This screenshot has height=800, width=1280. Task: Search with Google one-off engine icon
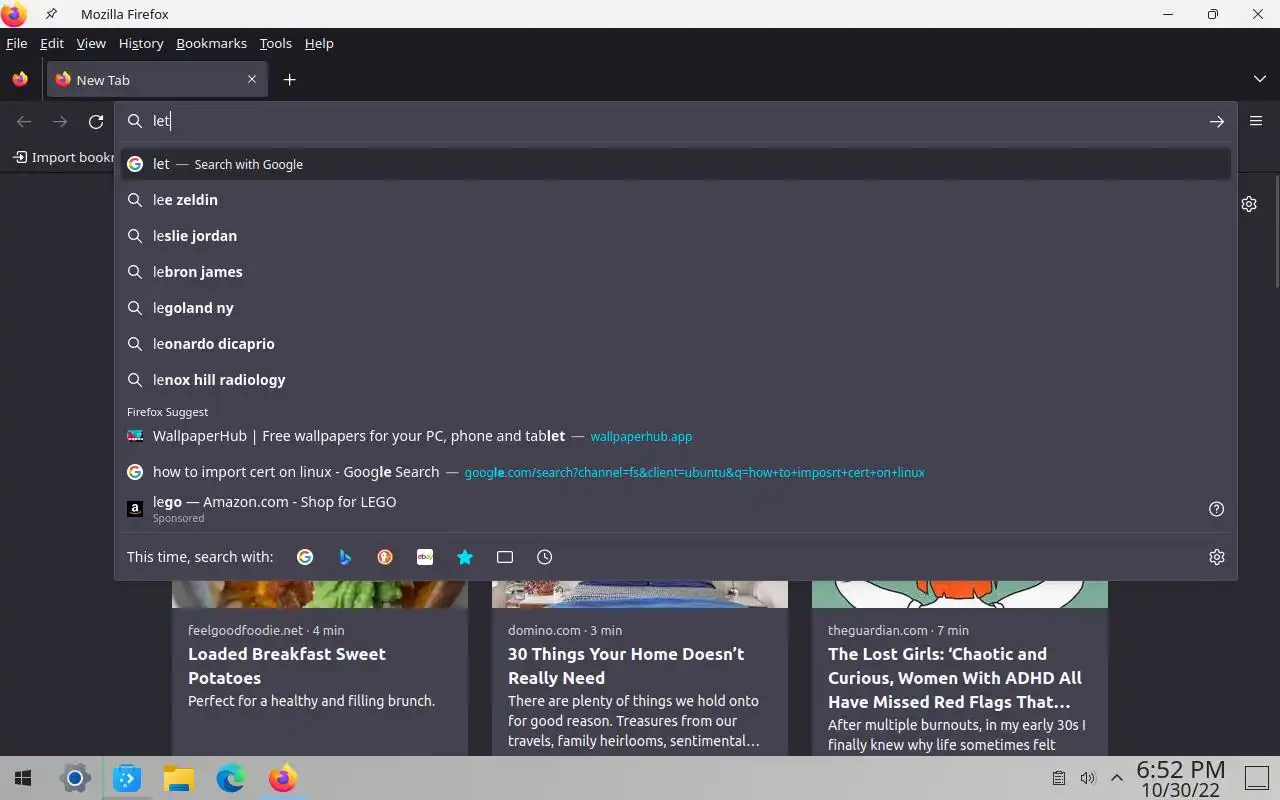pyautogui.click(x=305, y=557)
